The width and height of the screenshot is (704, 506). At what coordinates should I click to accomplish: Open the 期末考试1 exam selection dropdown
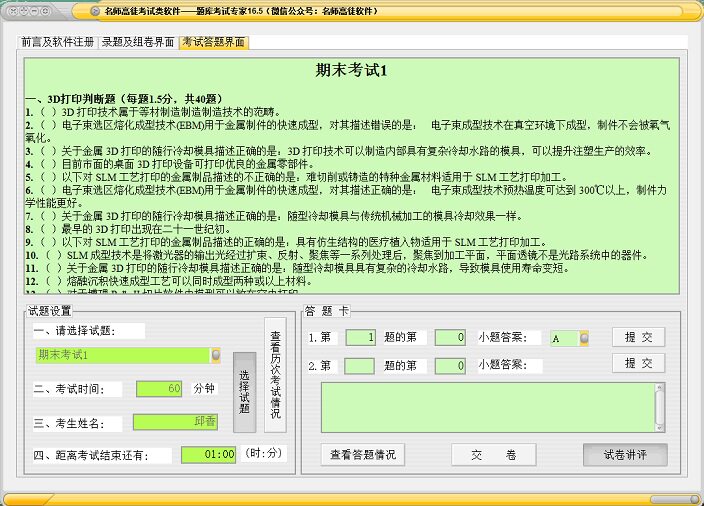pyautogui.click(x=128, y=355)
